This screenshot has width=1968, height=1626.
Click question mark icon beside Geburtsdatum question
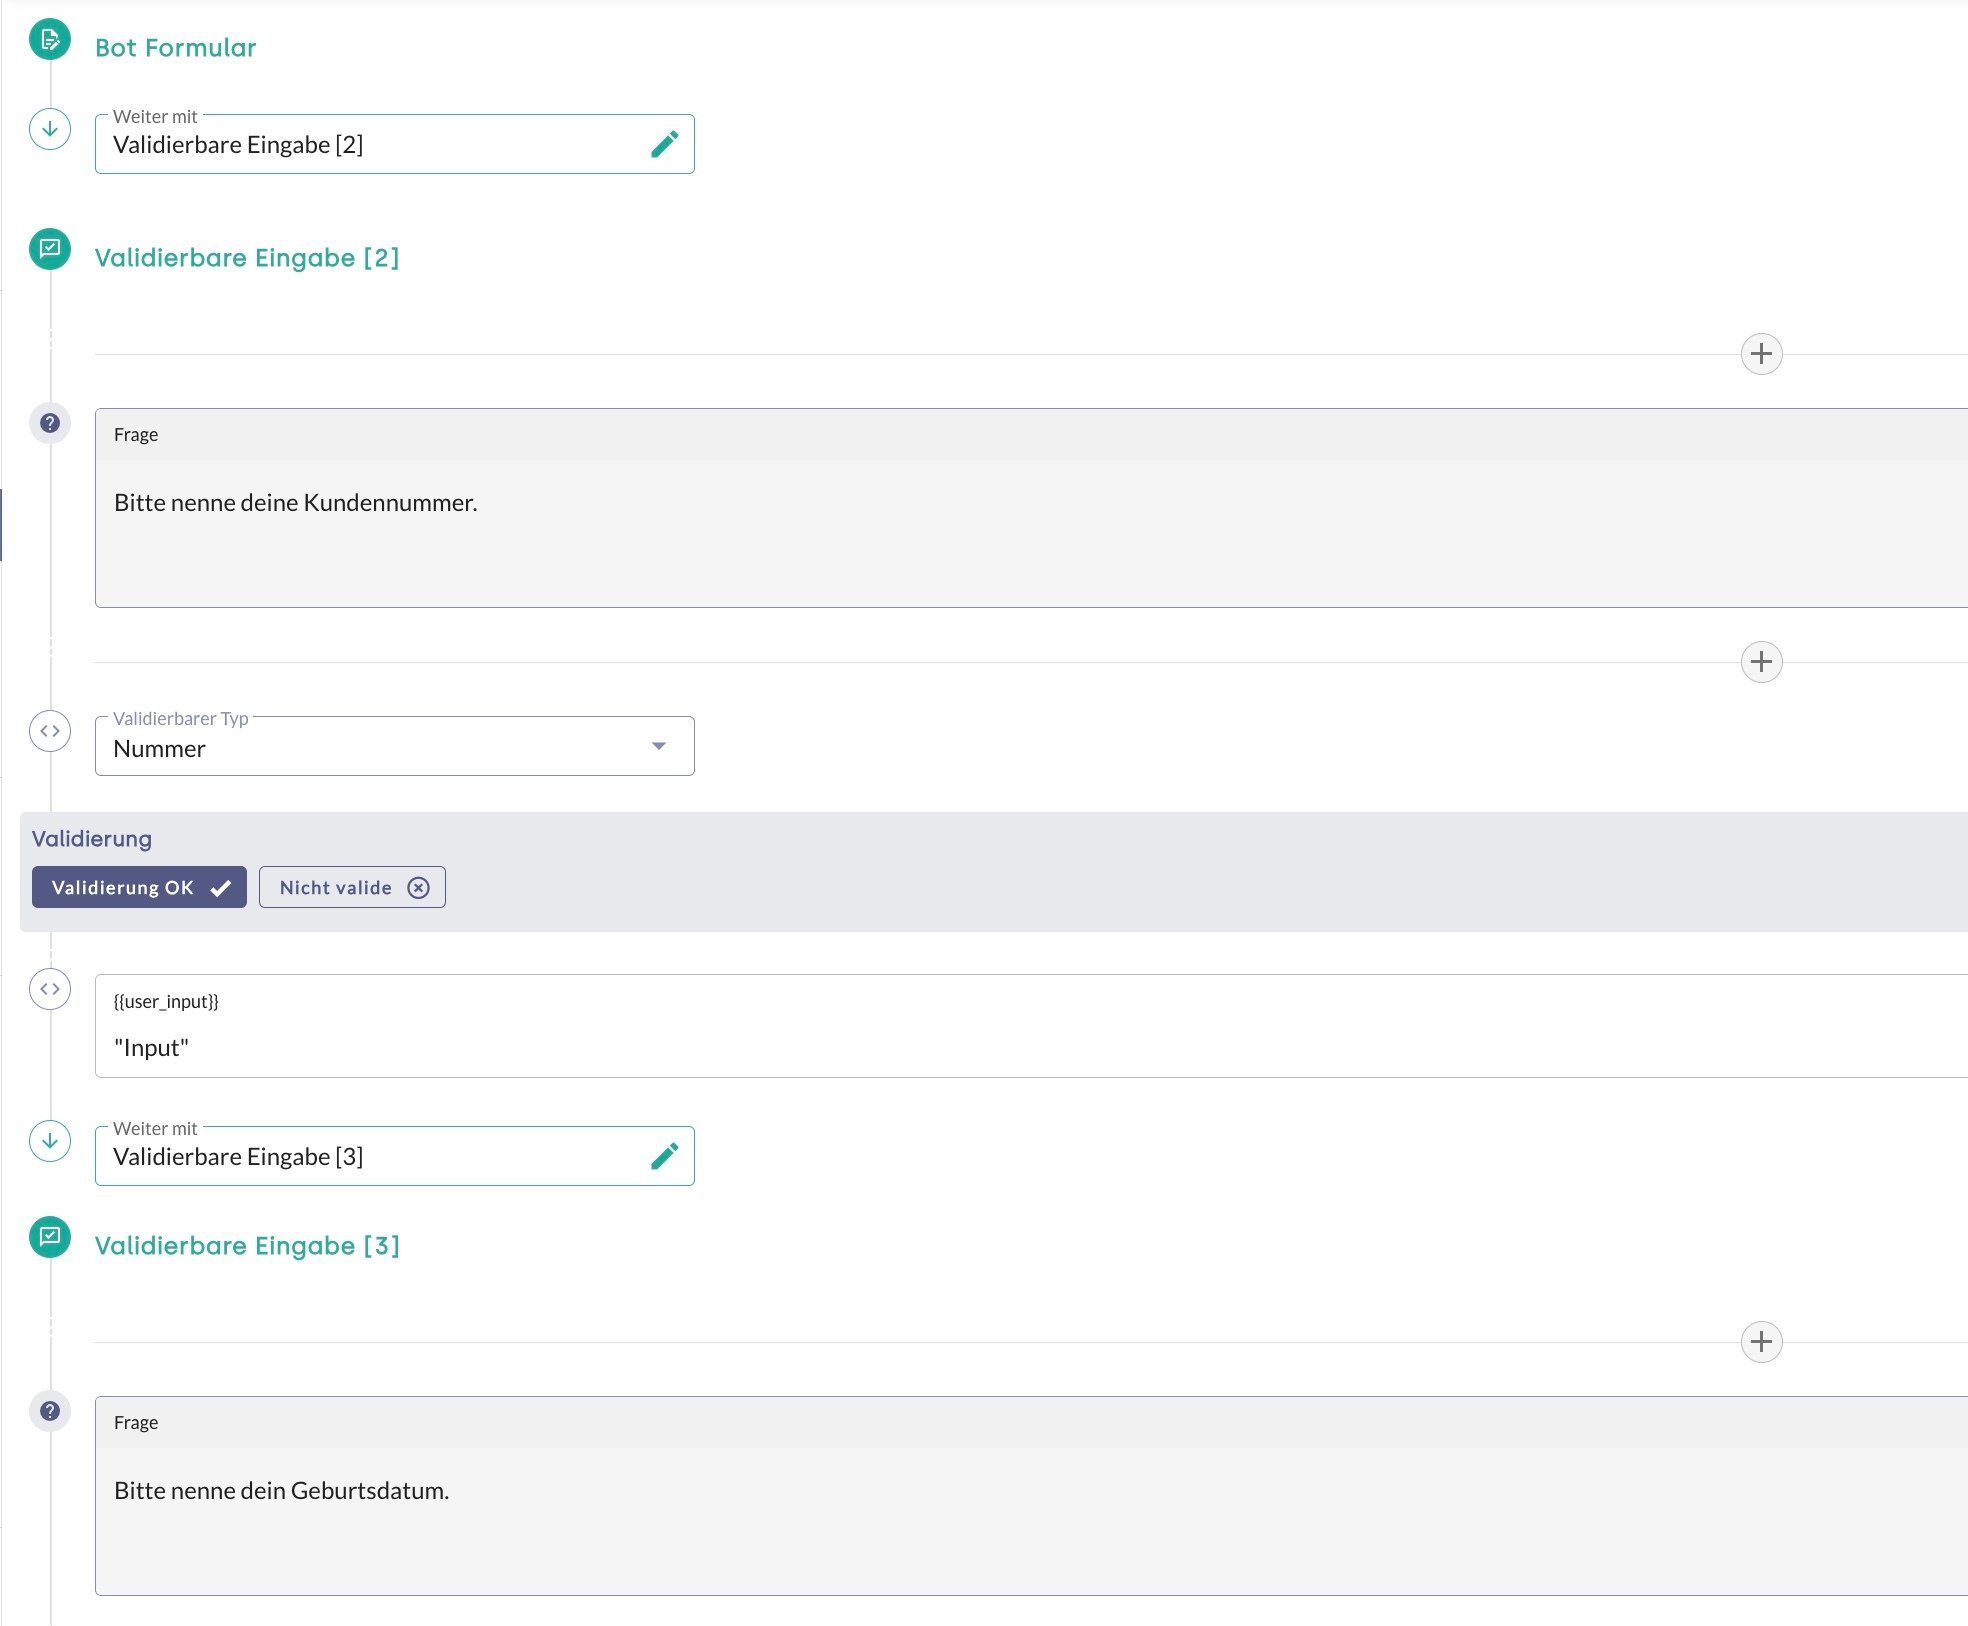(x=49, y=1411)
